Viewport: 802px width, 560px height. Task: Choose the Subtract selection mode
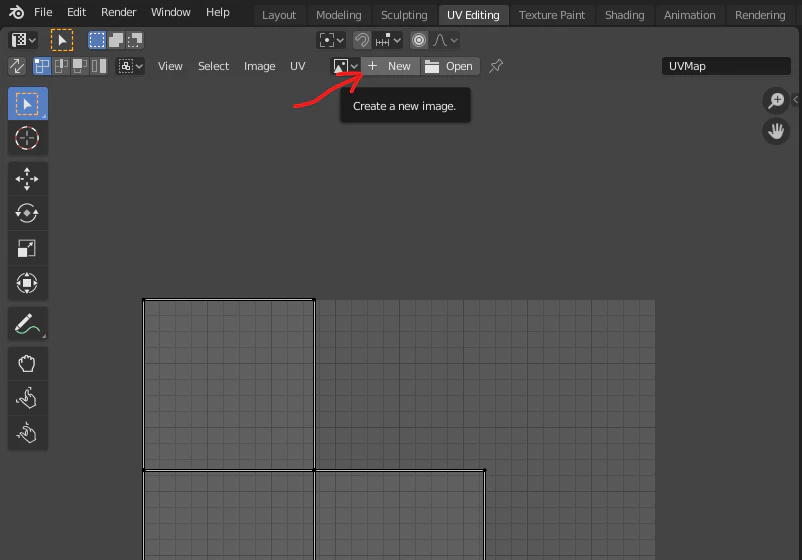[135, 40]
